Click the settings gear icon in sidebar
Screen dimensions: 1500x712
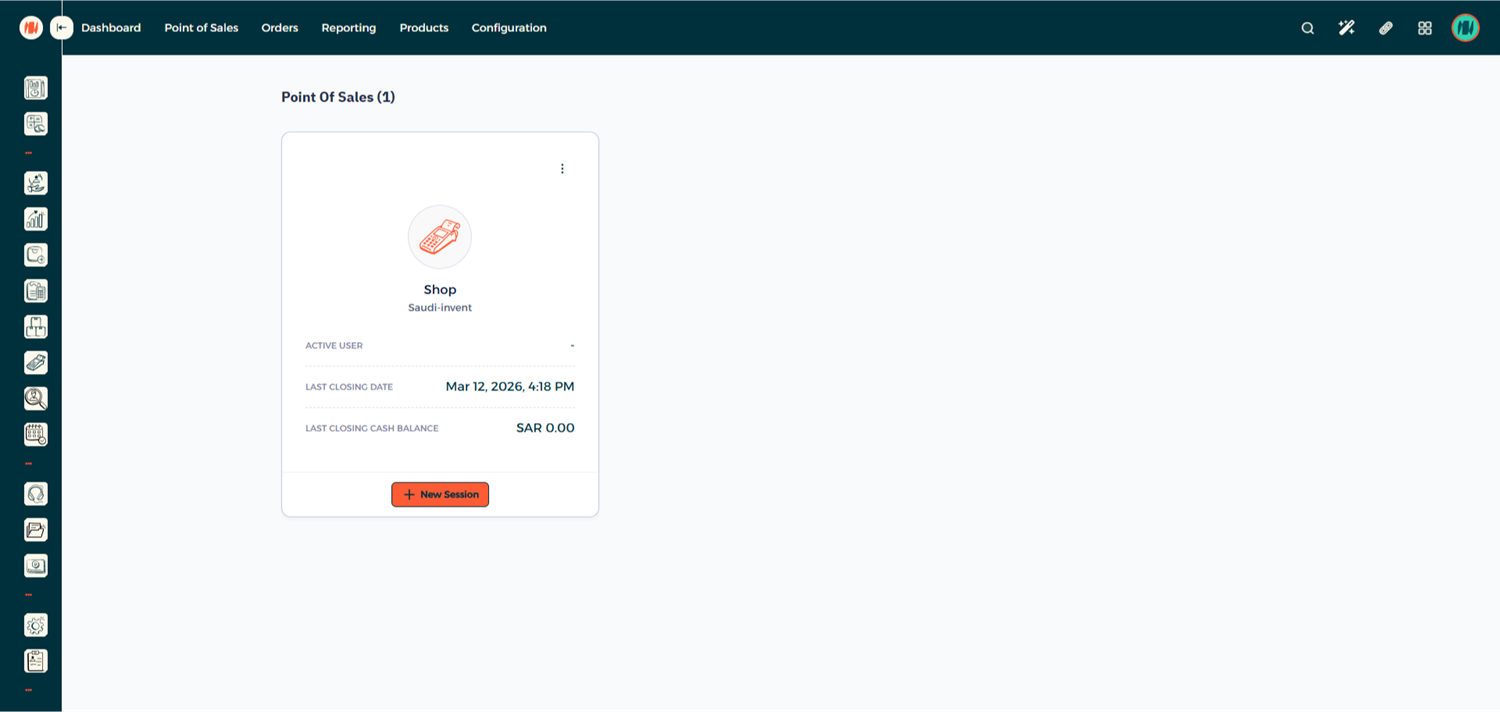36,625
